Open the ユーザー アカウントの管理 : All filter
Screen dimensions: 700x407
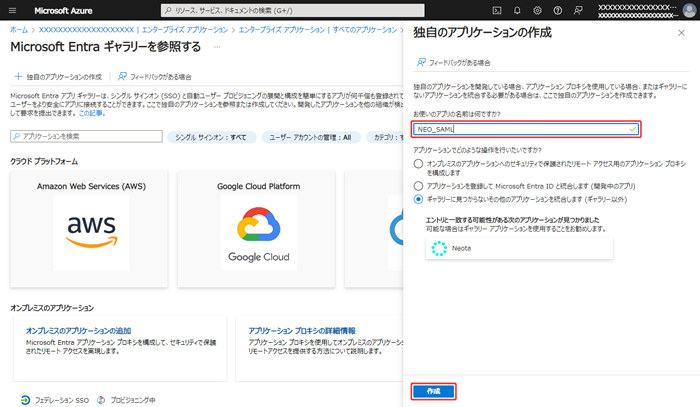310,137
